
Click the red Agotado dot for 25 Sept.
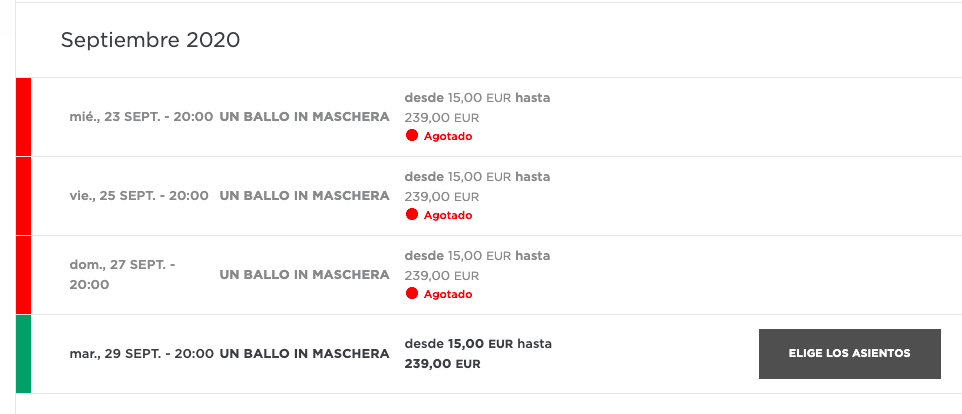click(412, 215)
